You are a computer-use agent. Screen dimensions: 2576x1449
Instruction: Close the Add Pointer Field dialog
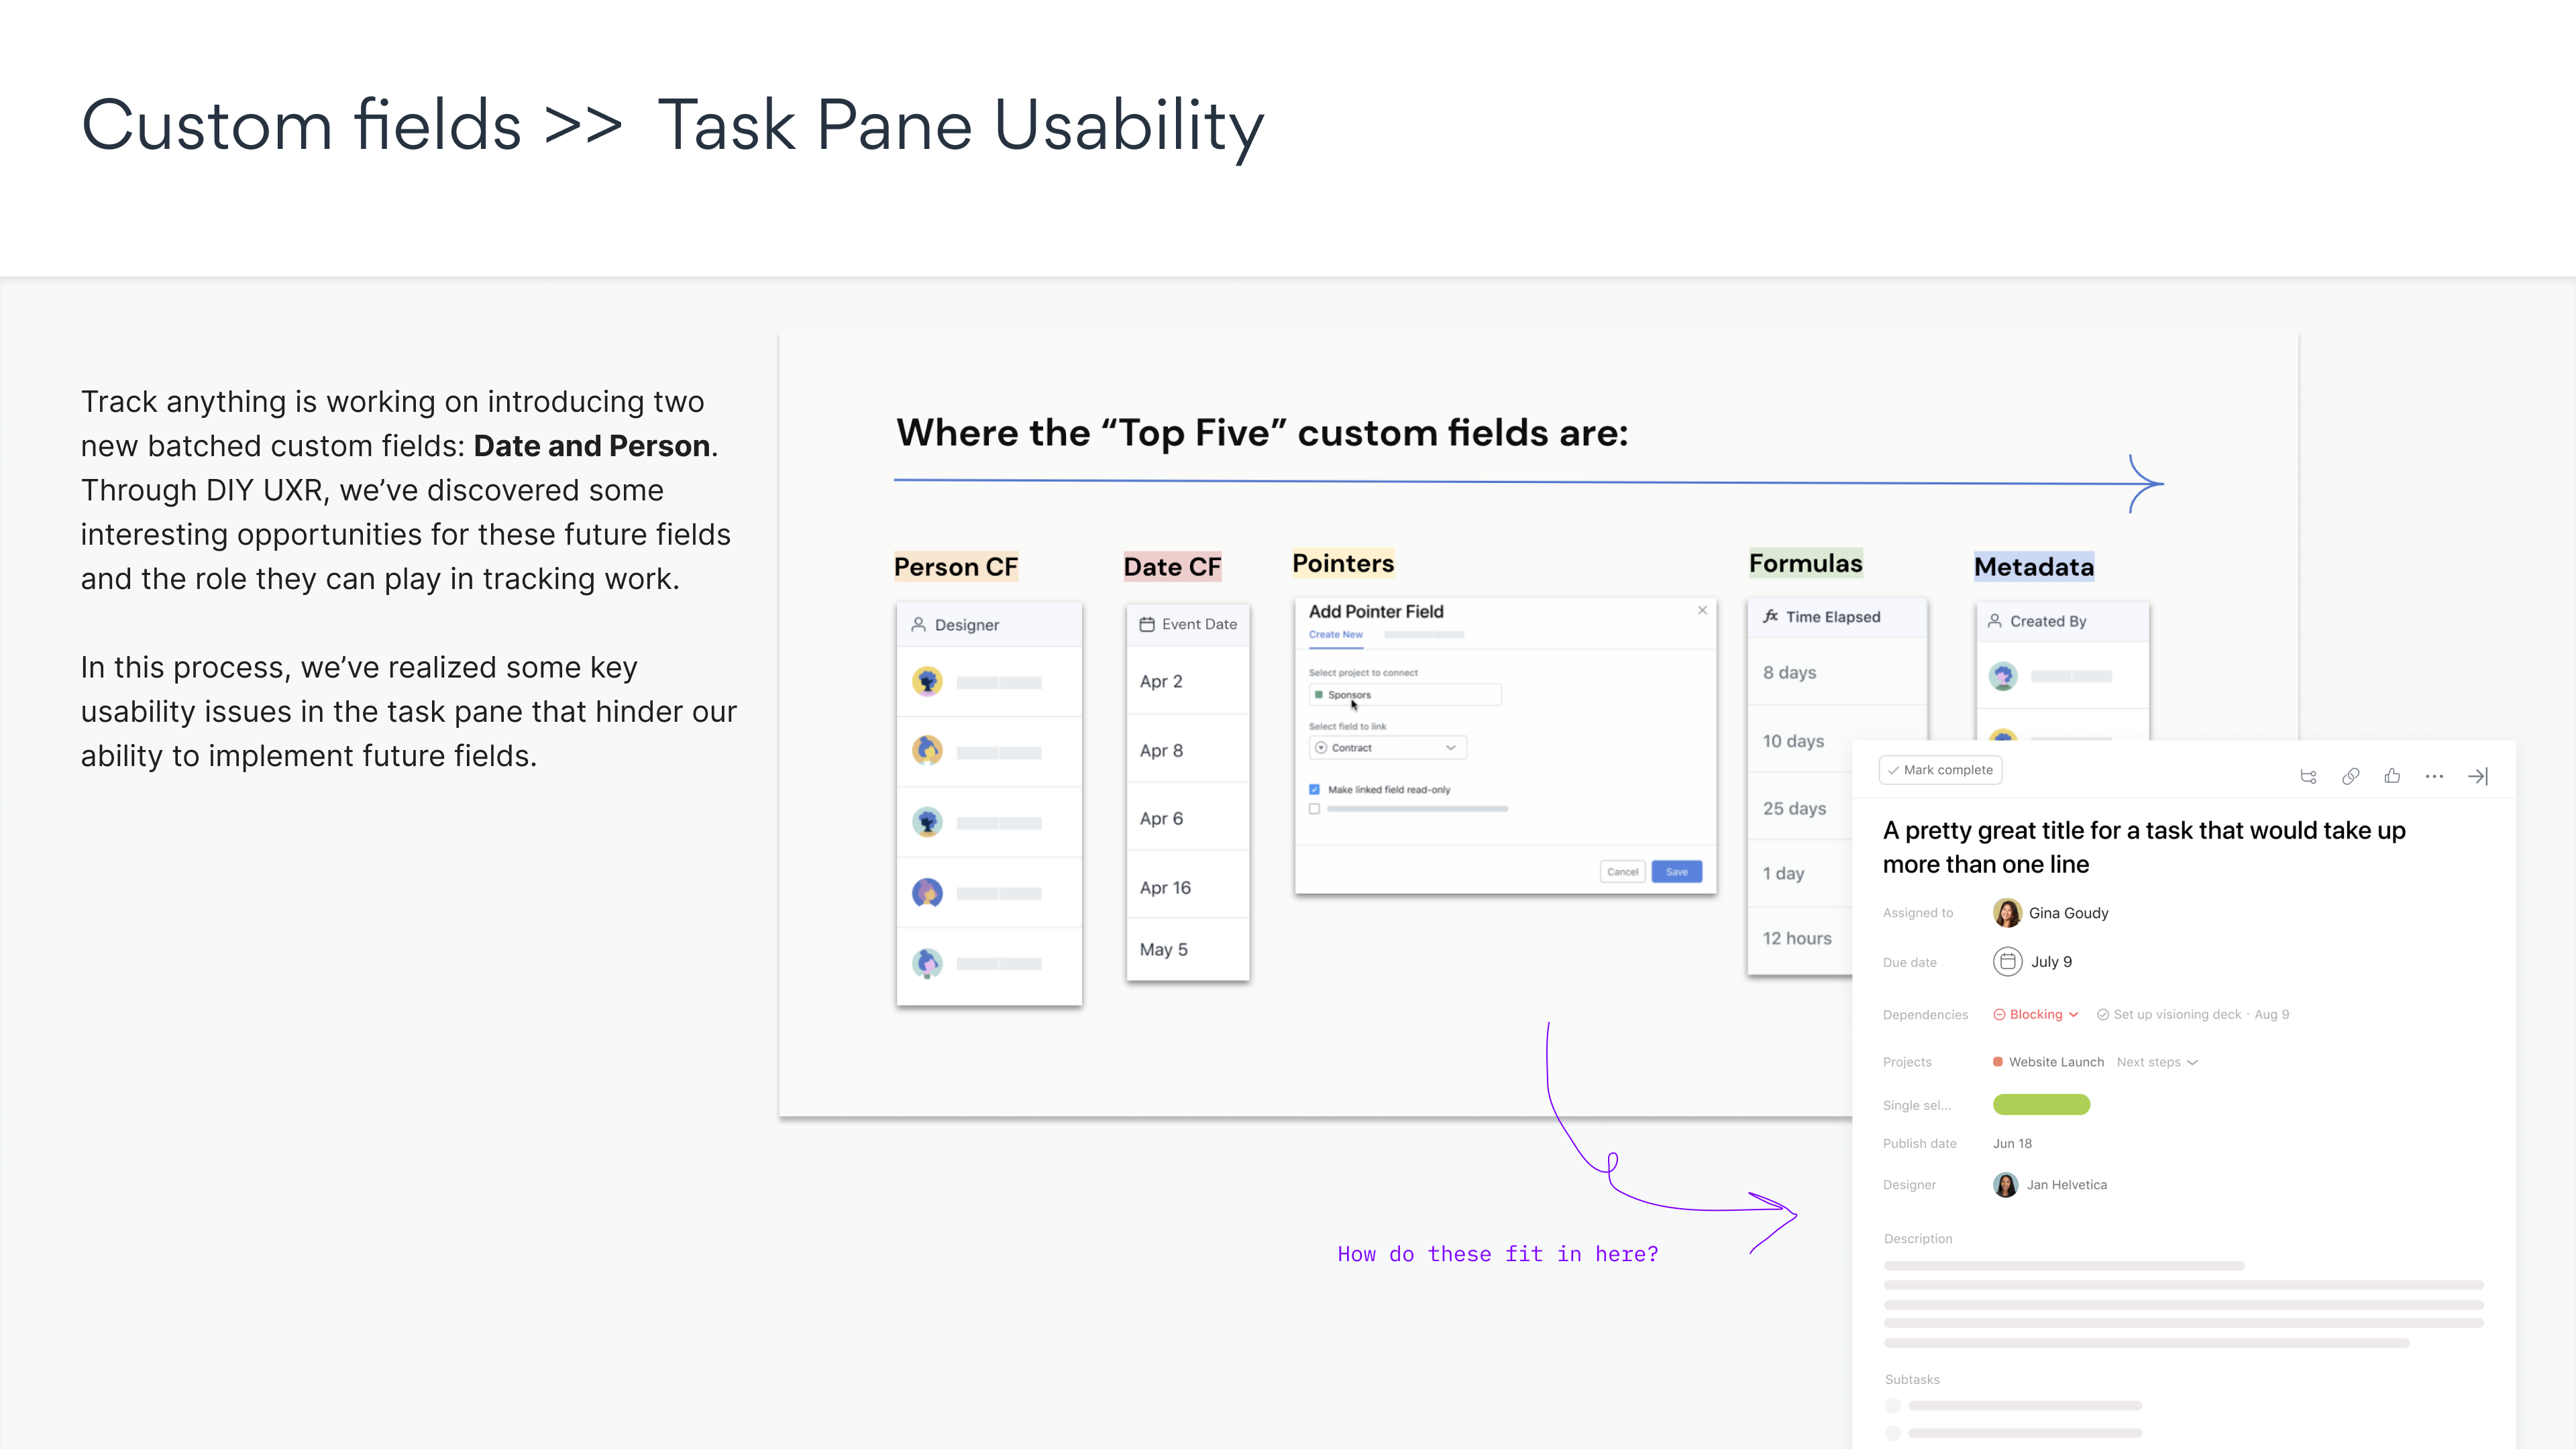(x=1702, y=610)
